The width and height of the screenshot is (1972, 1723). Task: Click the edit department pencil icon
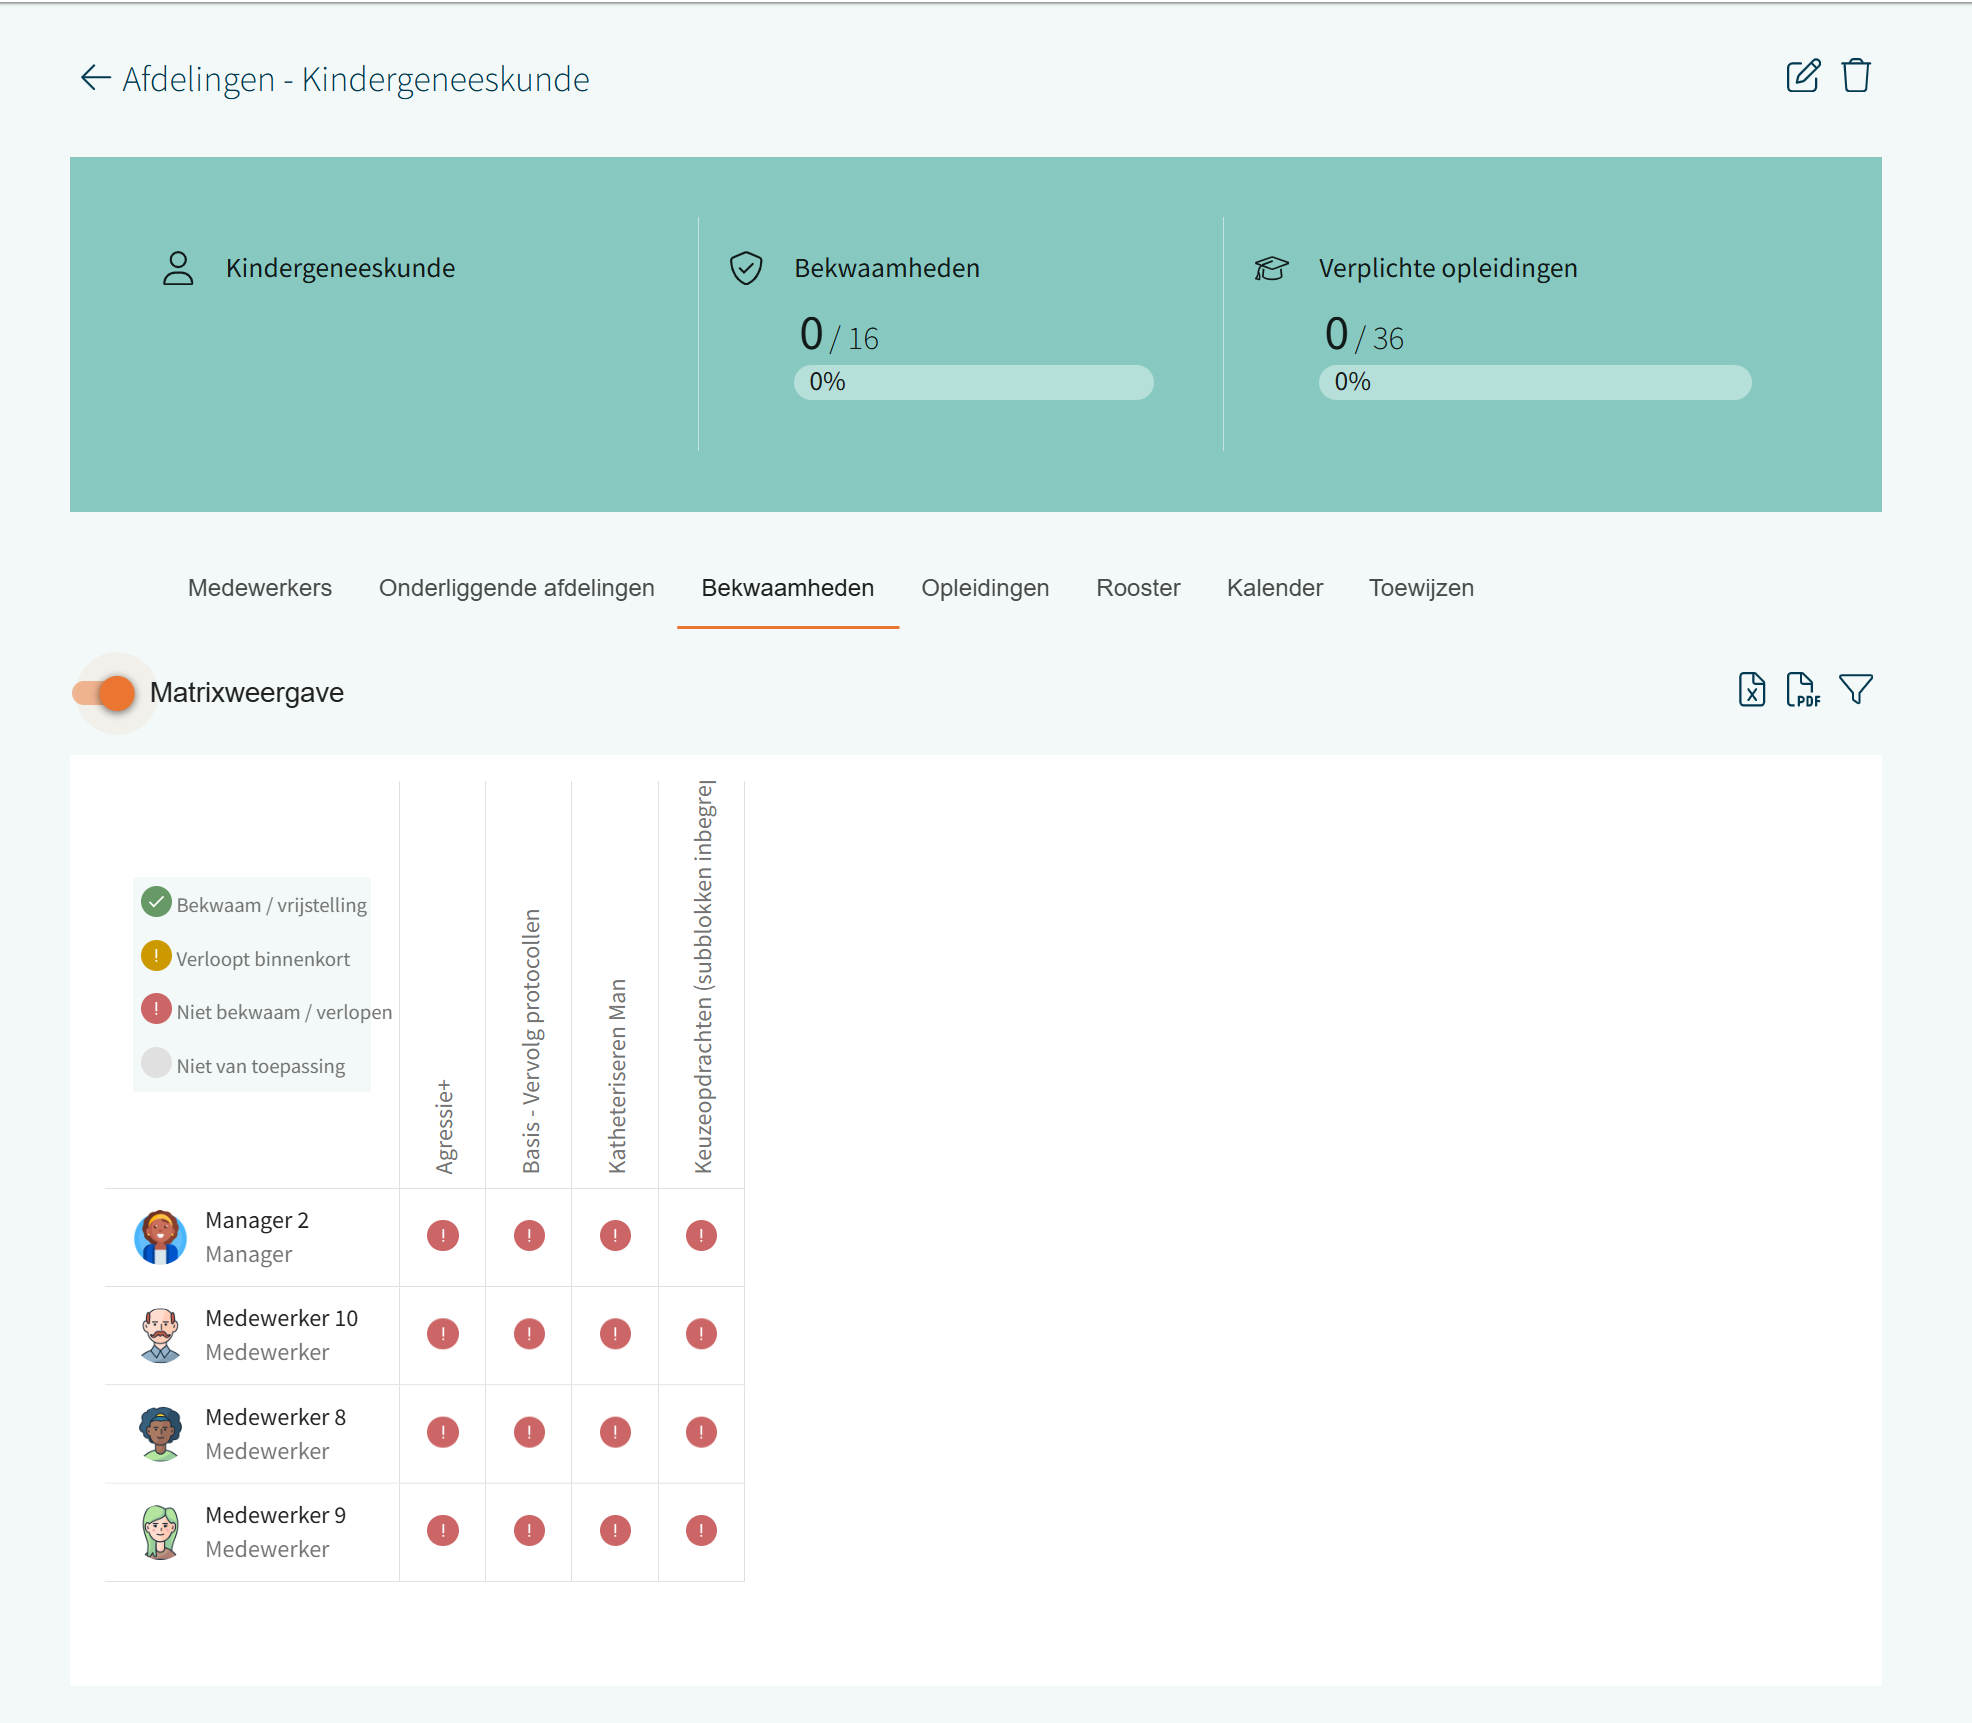pos(1802,76)
